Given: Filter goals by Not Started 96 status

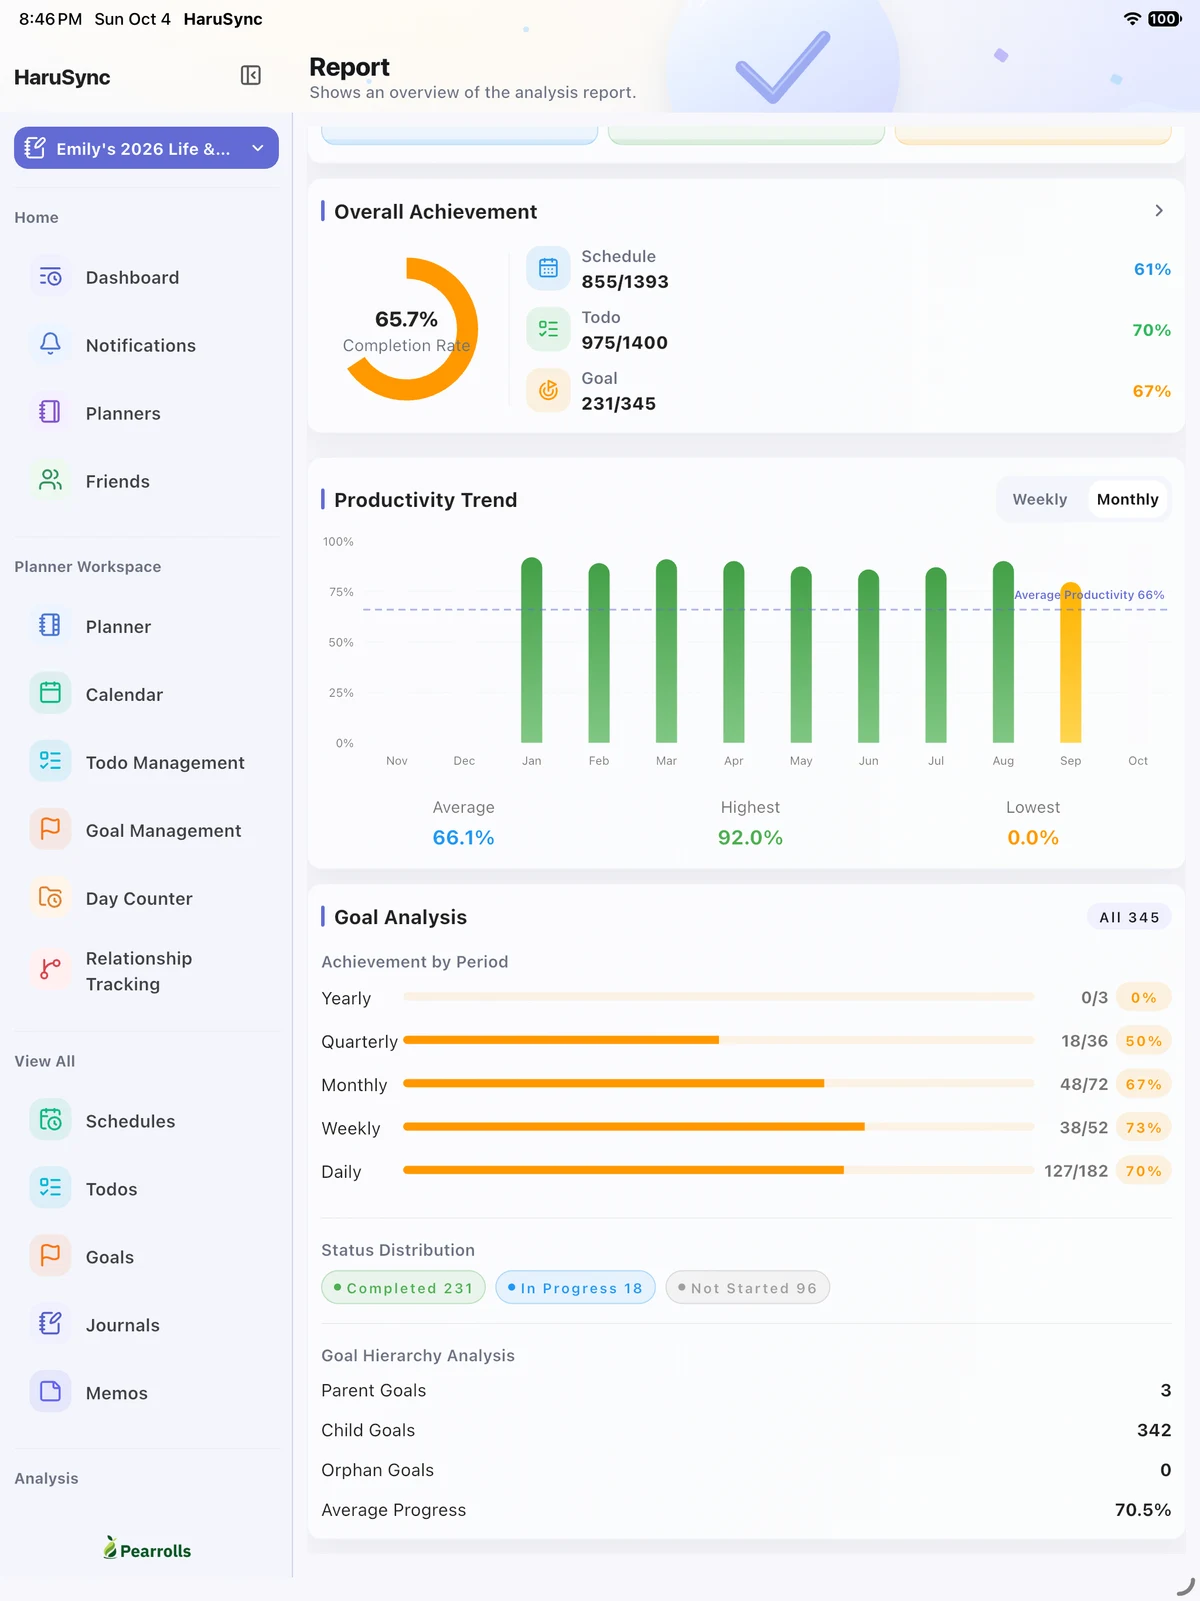Looking at the screenshot, I should 748,1288.
